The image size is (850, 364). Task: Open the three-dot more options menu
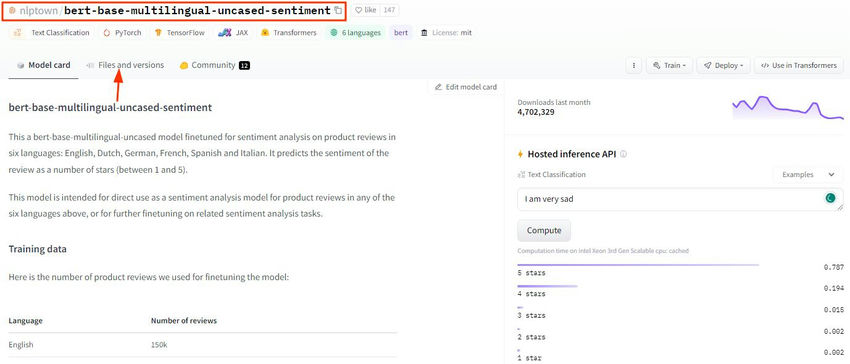pyautogui.click(x=634, y=66)
